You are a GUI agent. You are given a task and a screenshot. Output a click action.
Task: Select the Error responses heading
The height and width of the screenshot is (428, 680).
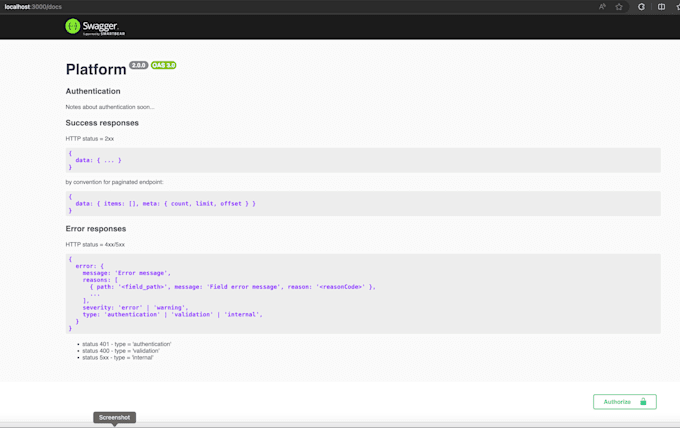(96, 229)
